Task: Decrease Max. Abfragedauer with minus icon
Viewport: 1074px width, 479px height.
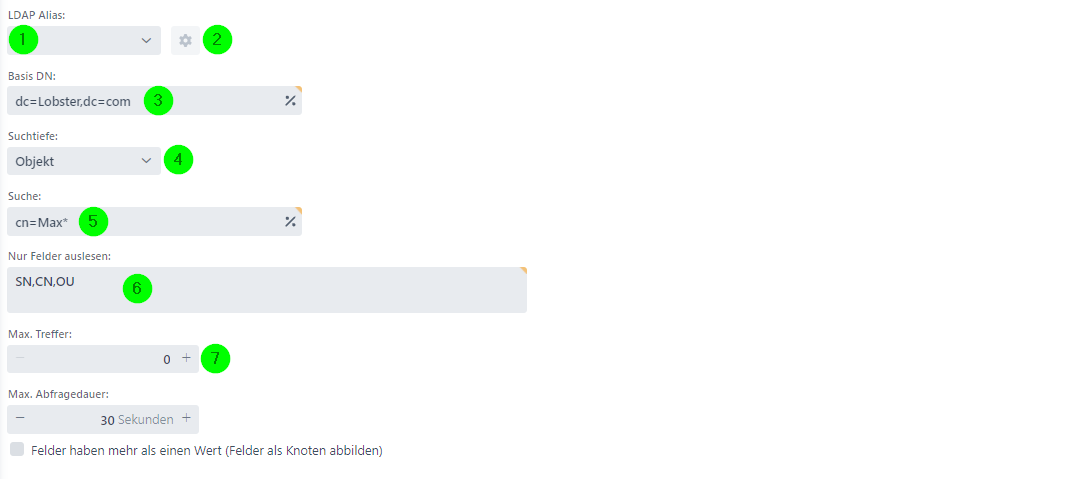Action: 20,419
